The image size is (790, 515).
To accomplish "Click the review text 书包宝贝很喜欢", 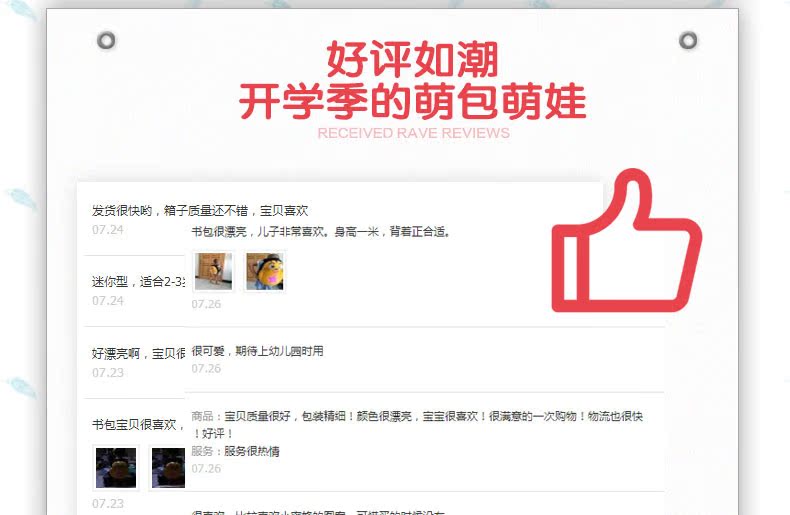I will (134, 424).
